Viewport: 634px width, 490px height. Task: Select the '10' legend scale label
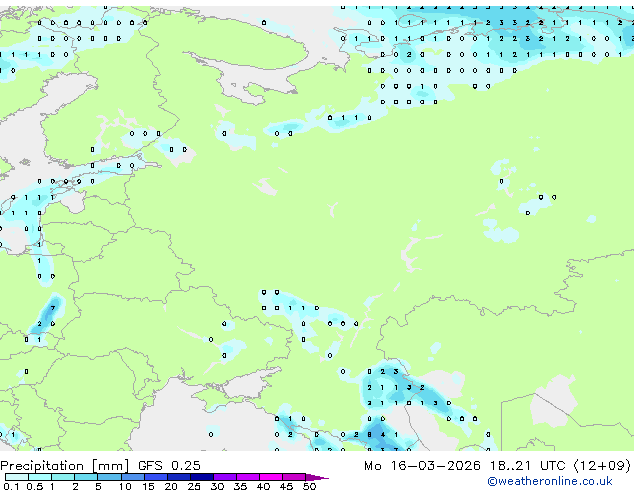click(x=125, y=486)
